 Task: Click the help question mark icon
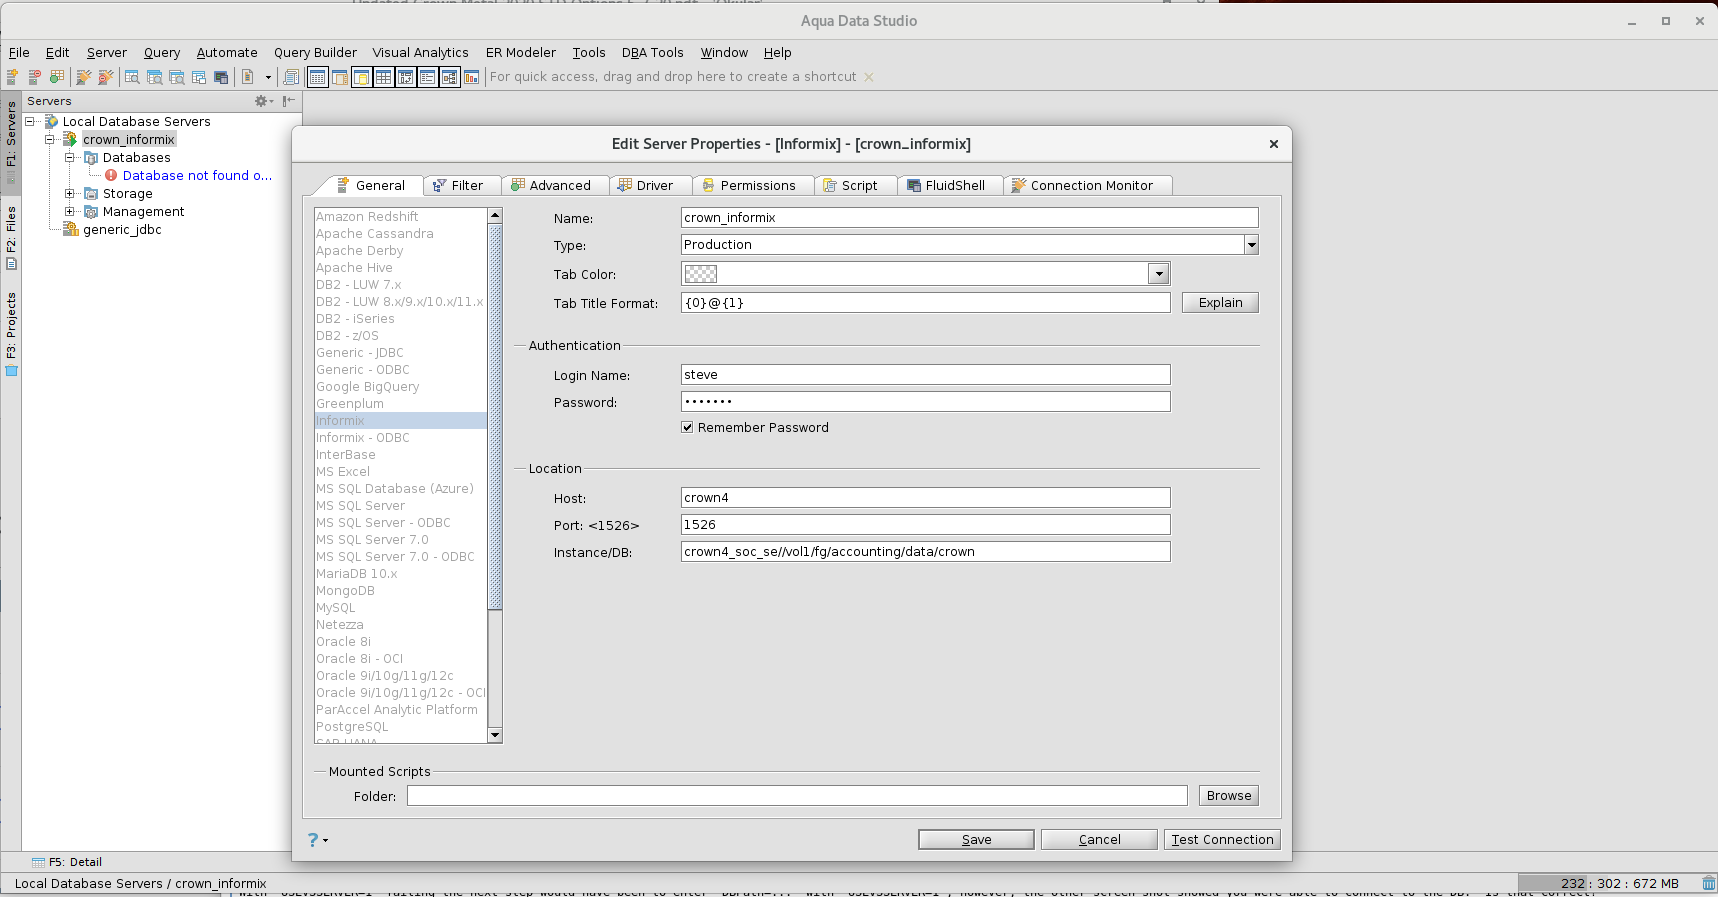pos(313,840)
